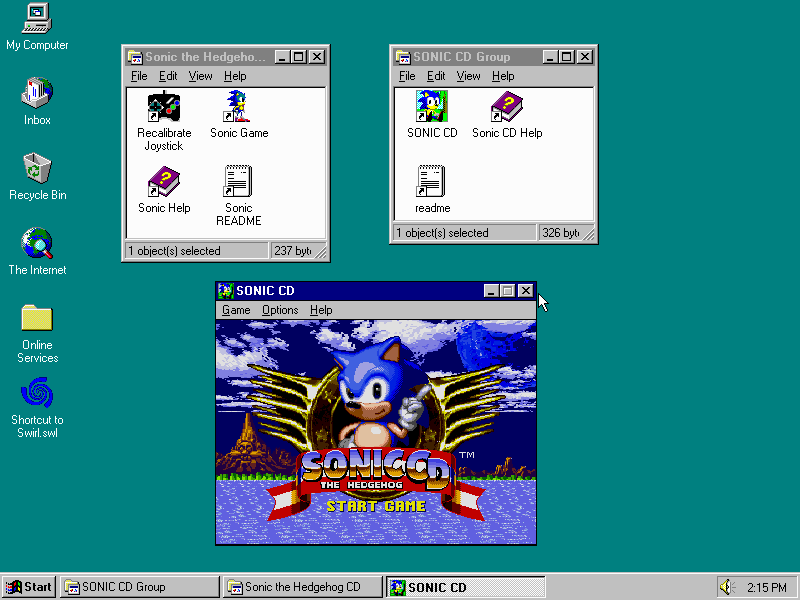The image size is (800, 600).
Task: Open the Game menu in SONIC CD
Action: (236, 310)
